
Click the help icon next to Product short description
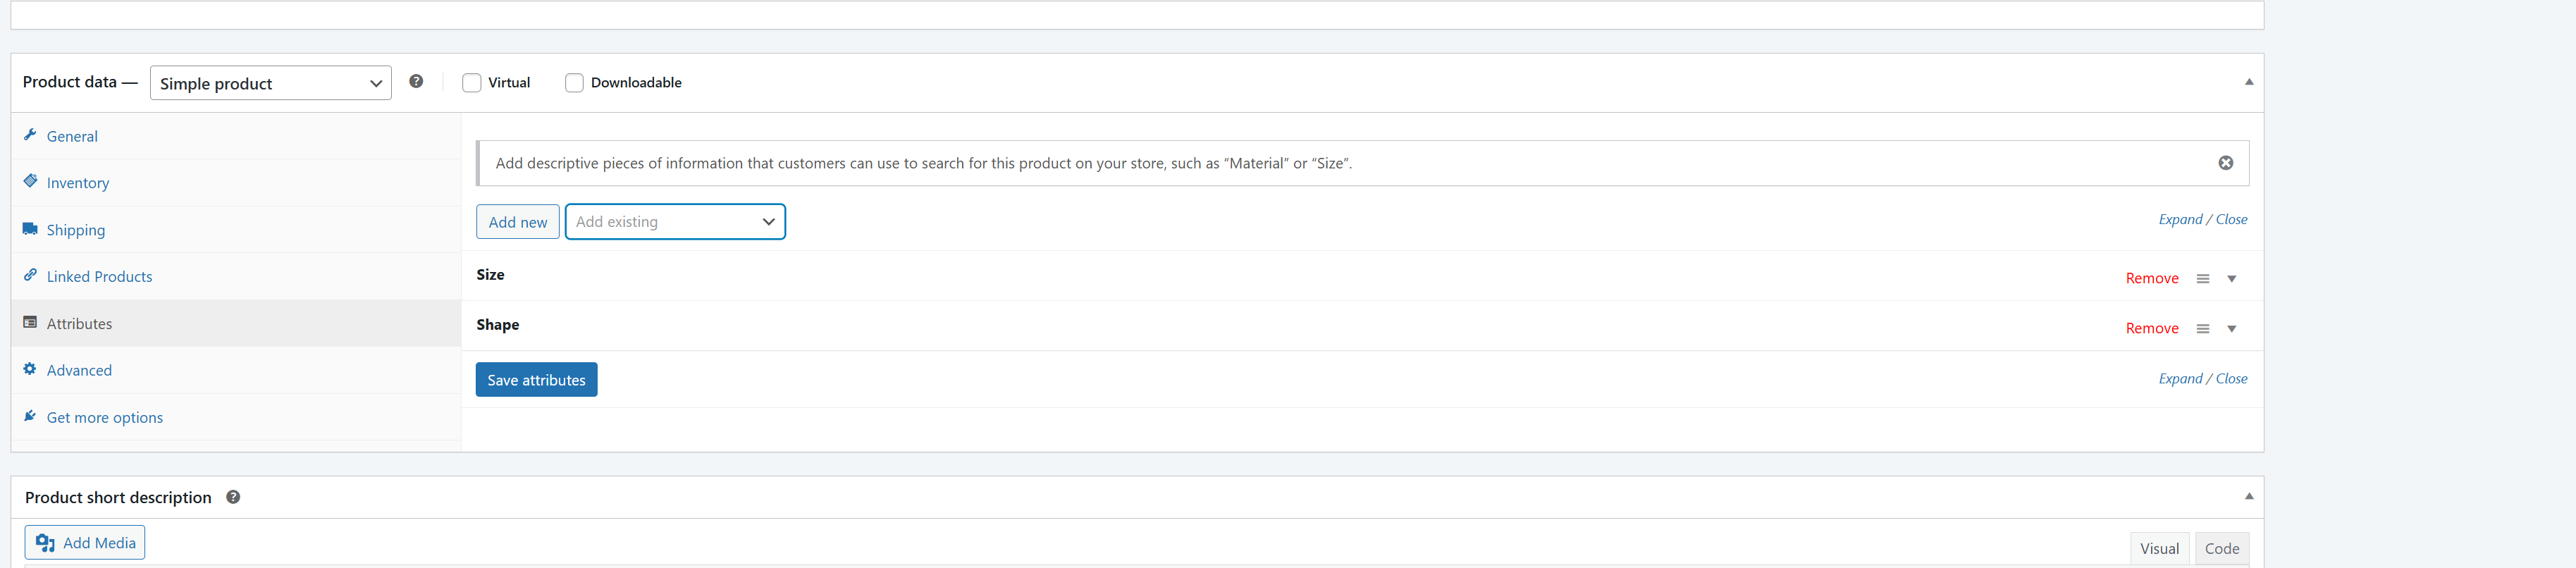233,497
